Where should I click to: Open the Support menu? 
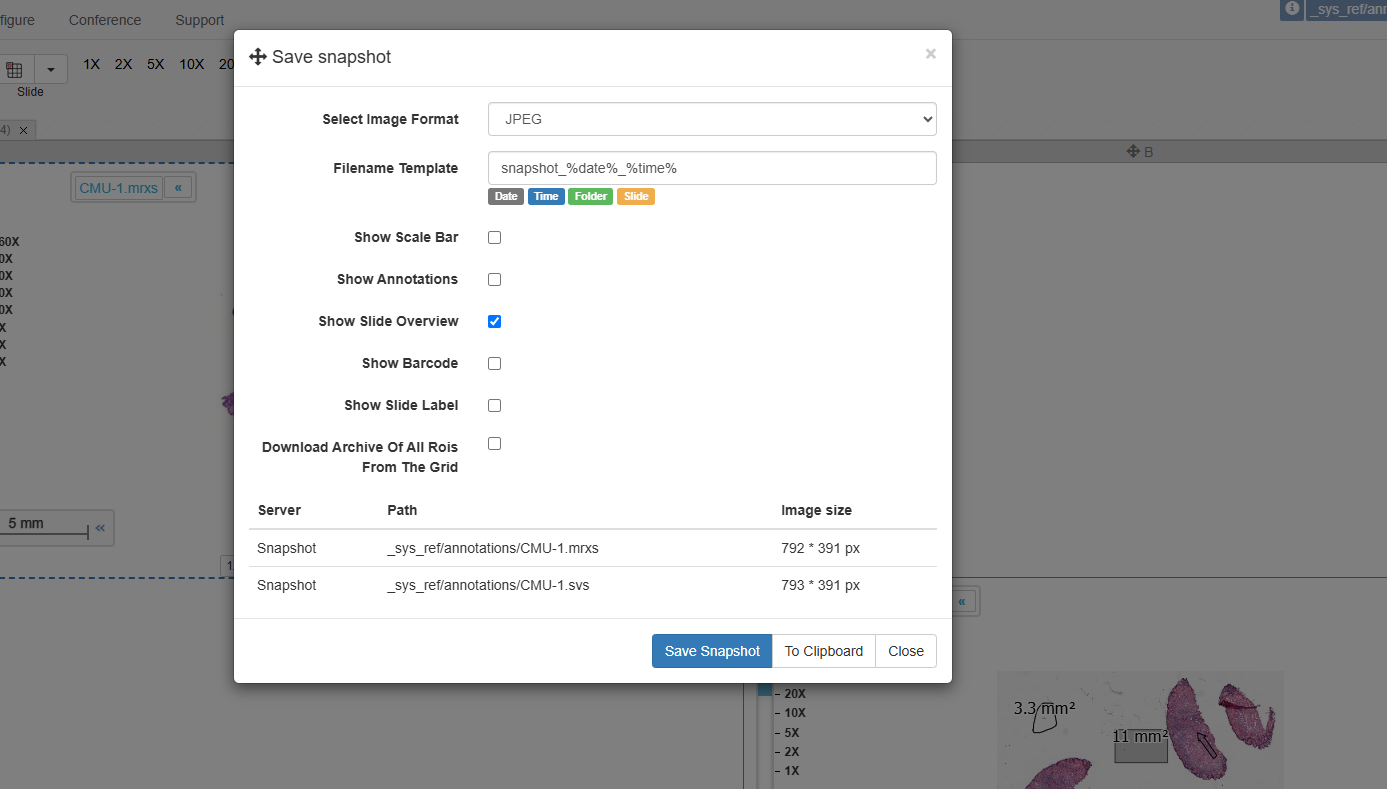coord(199,20)
